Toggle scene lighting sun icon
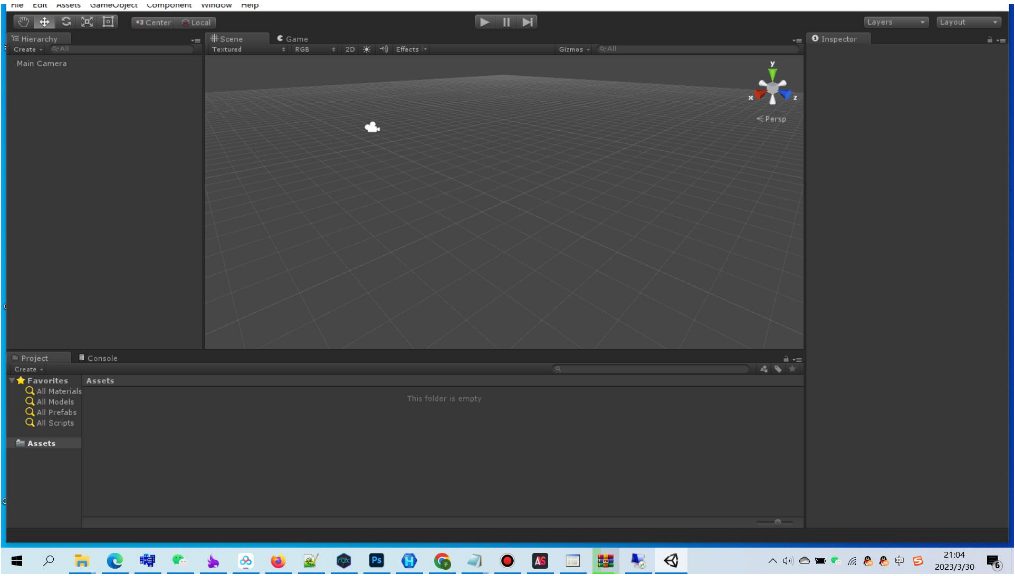The width and height of the screenshot is (1015, 576). [366, 49]
